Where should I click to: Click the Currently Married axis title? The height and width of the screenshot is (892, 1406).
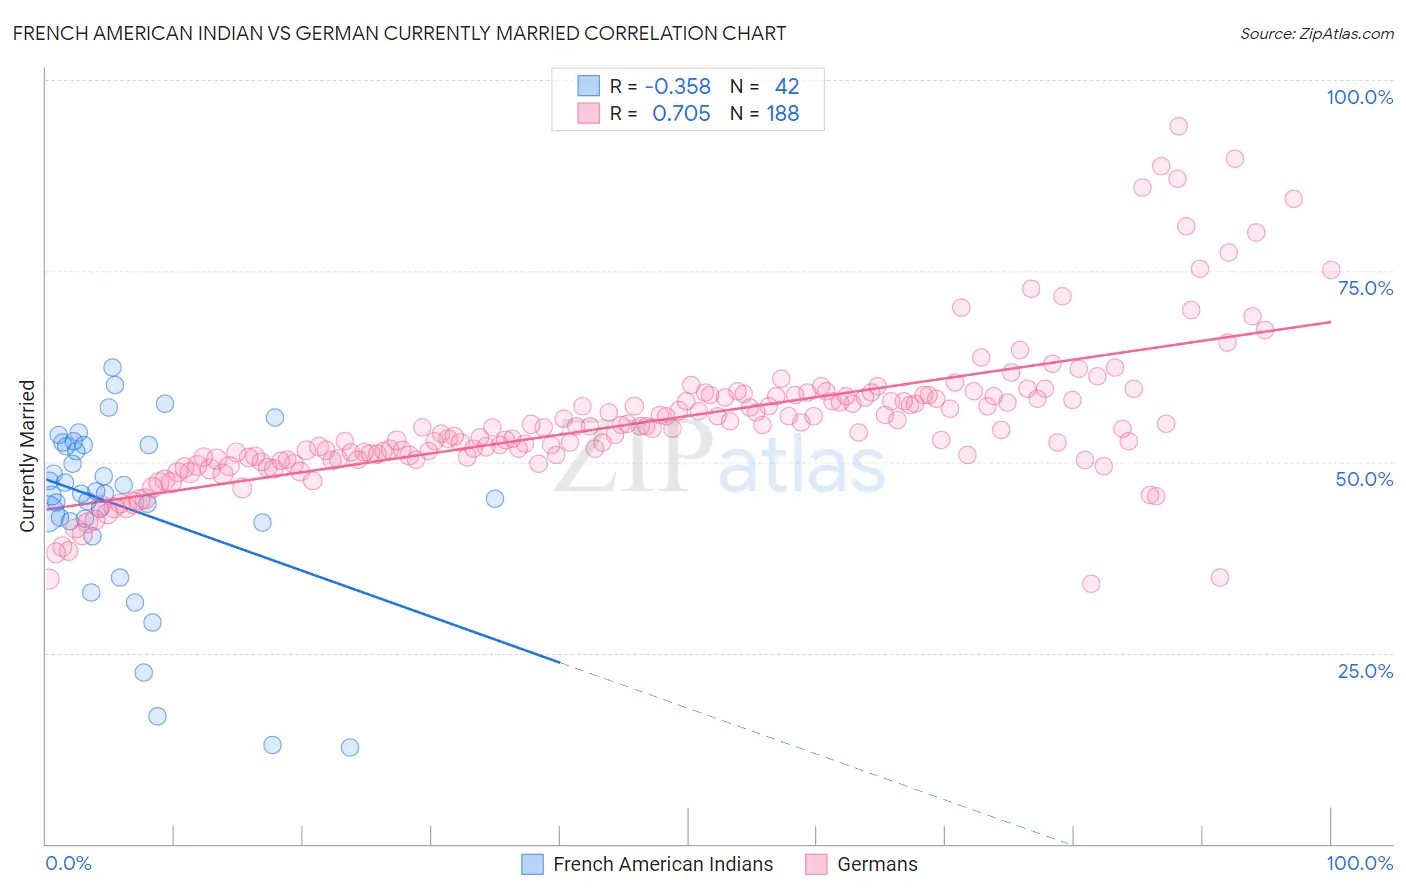click(x=28, y=456)
